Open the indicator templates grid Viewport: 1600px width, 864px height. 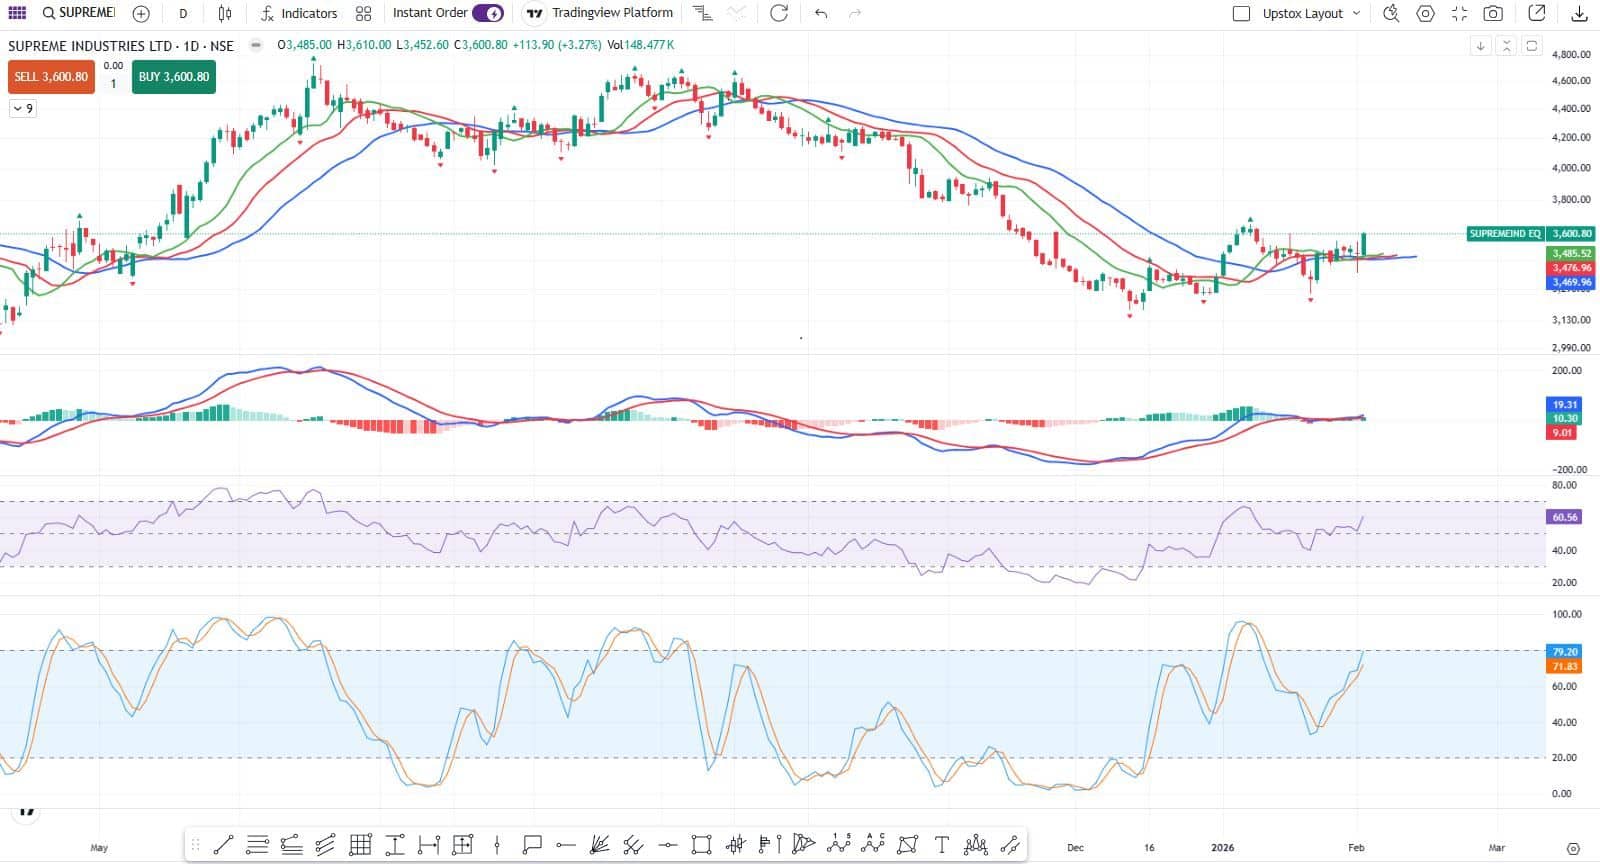(363, 13)
